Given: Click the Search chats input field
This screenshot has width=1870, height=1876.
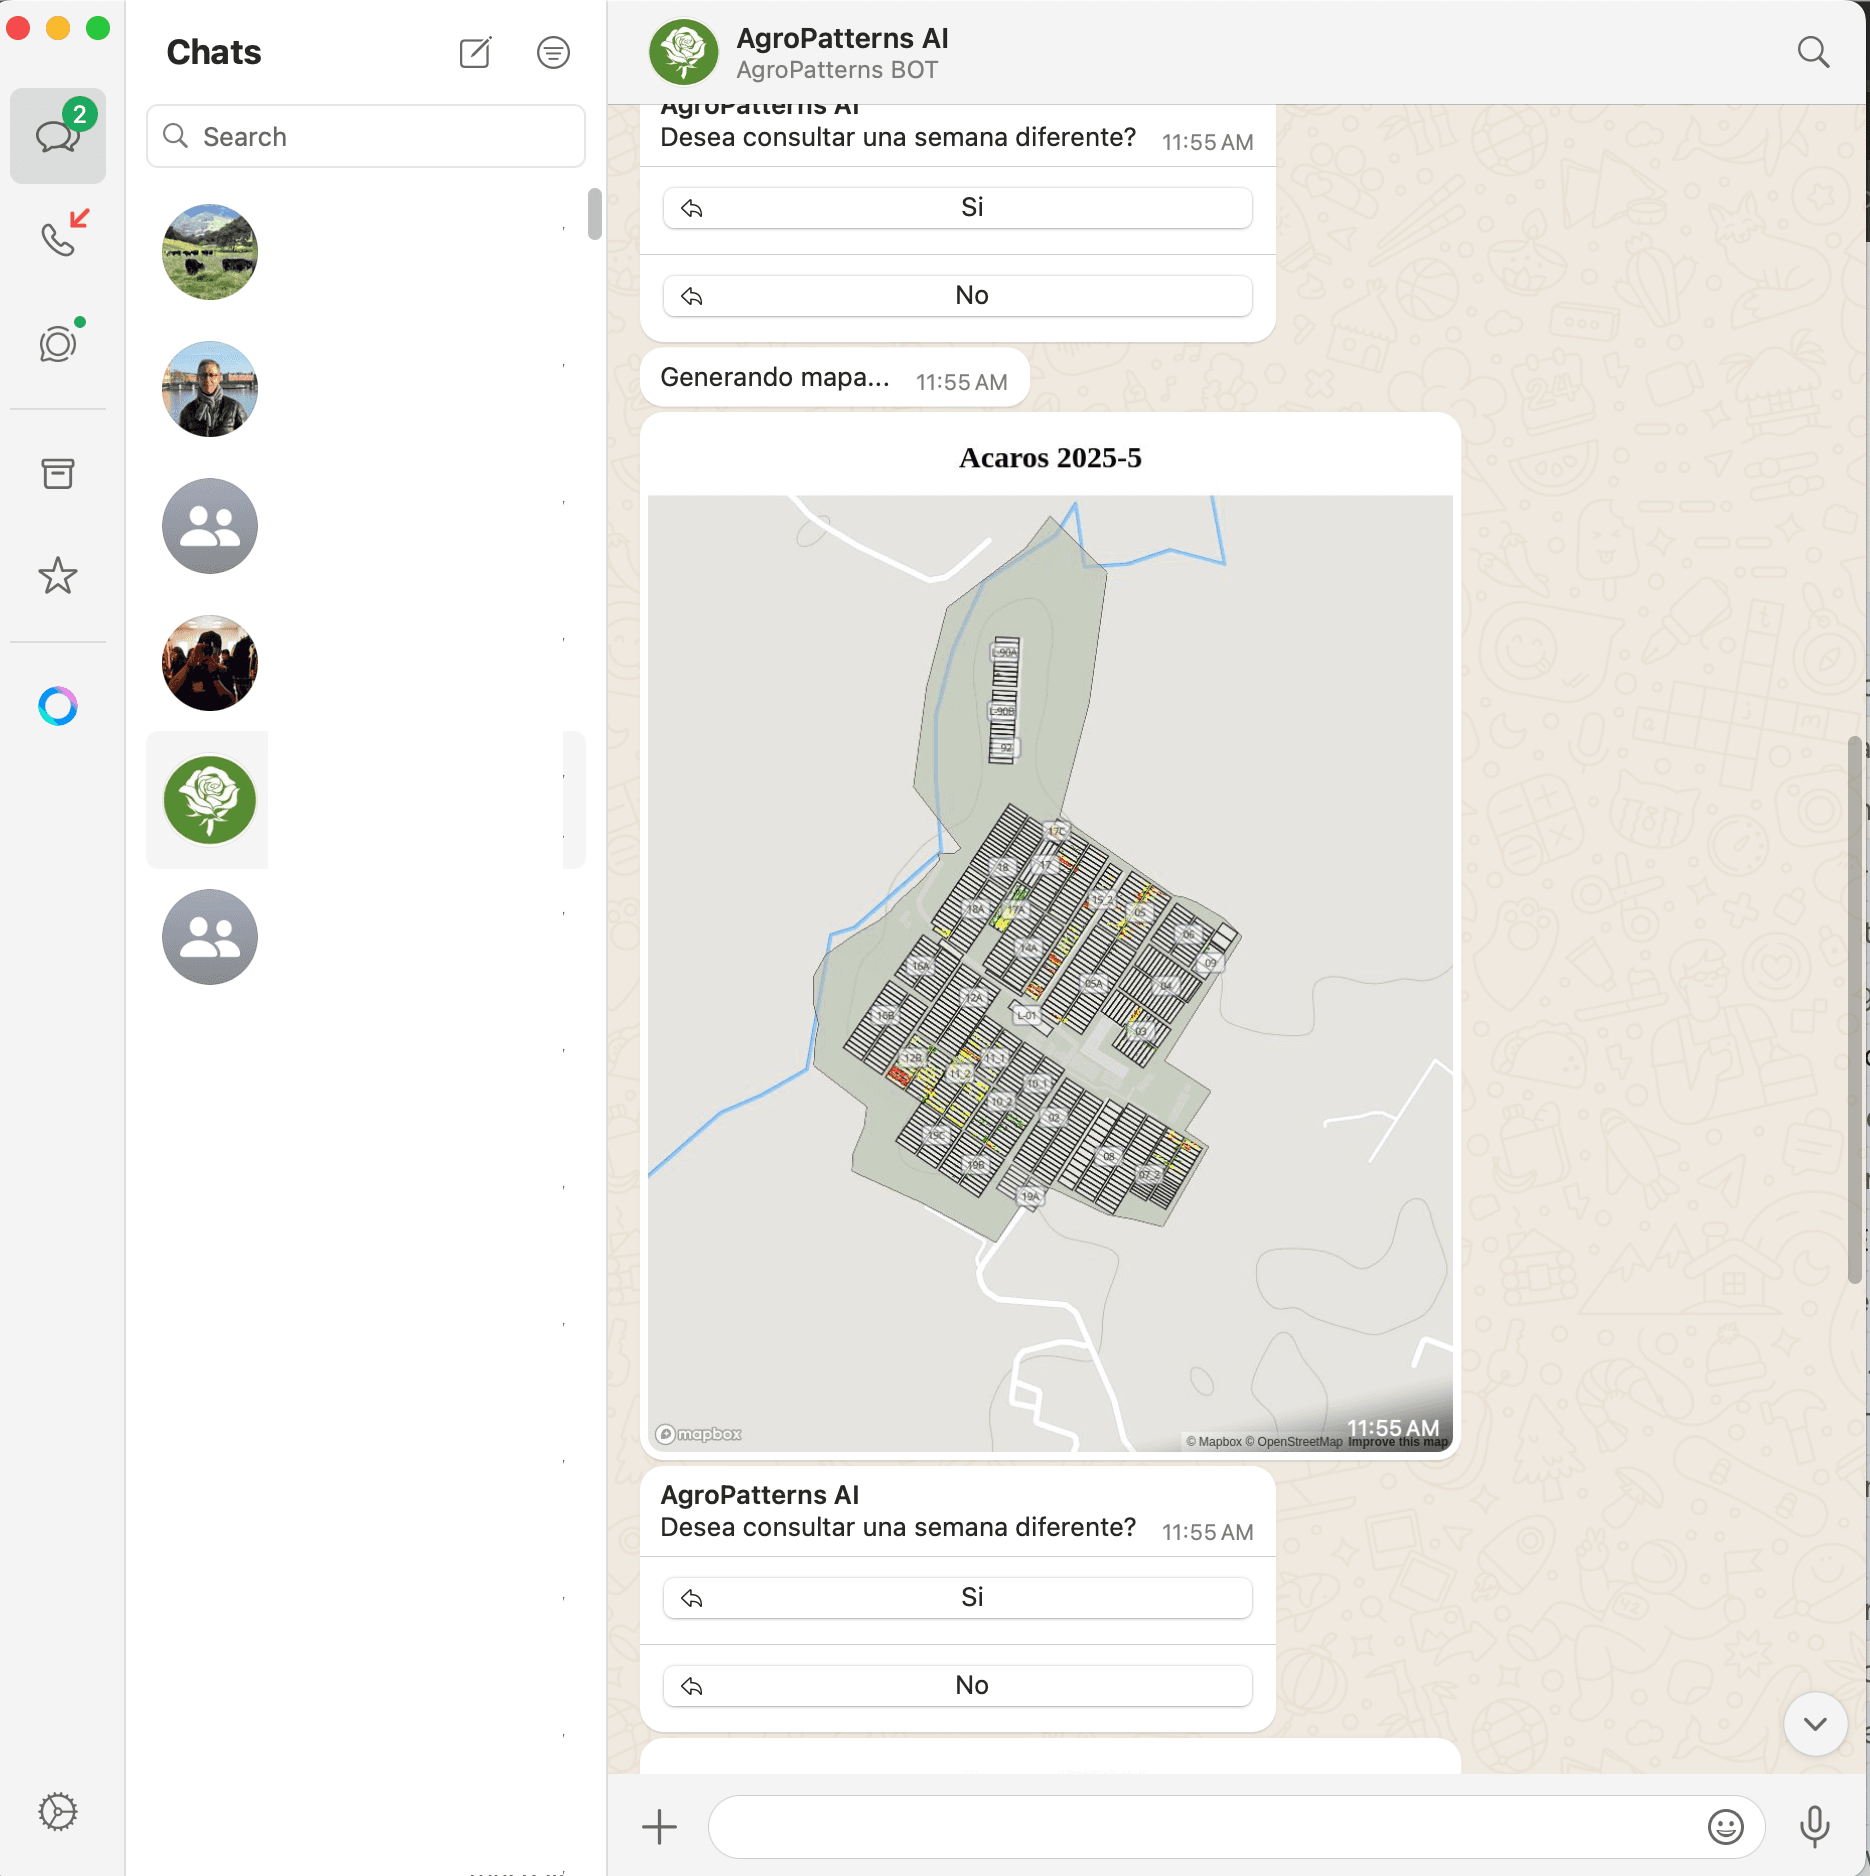Looking at the screenshot, I should tap(365, 136).
